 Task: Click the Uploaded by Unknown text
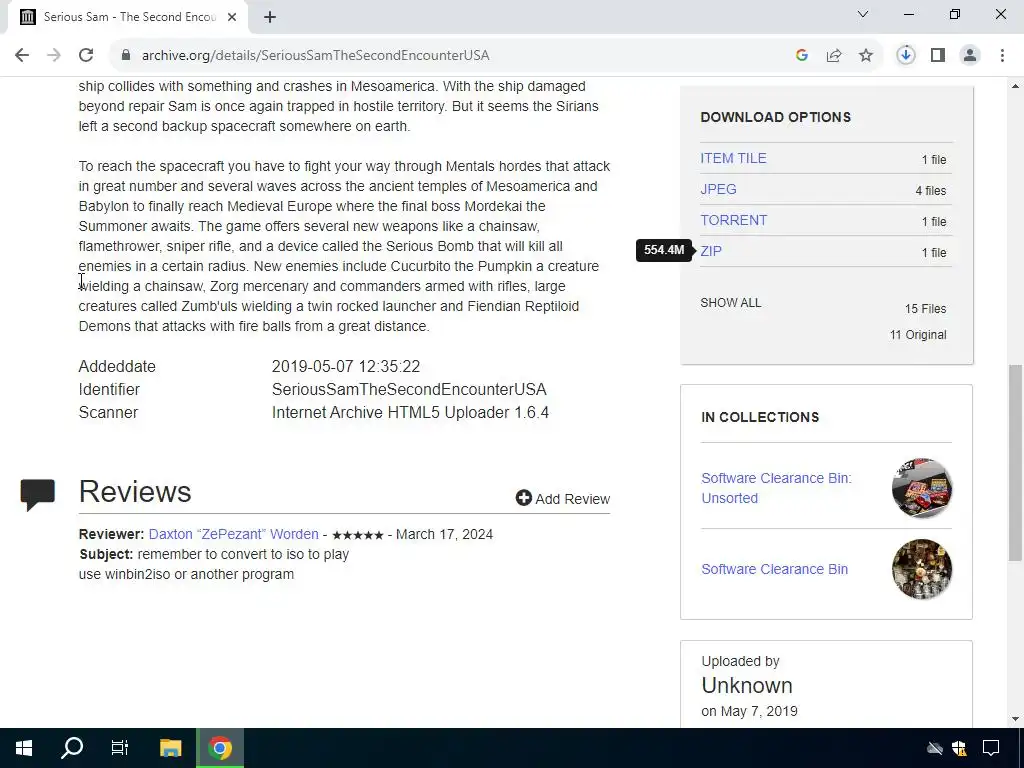[747, 685]
